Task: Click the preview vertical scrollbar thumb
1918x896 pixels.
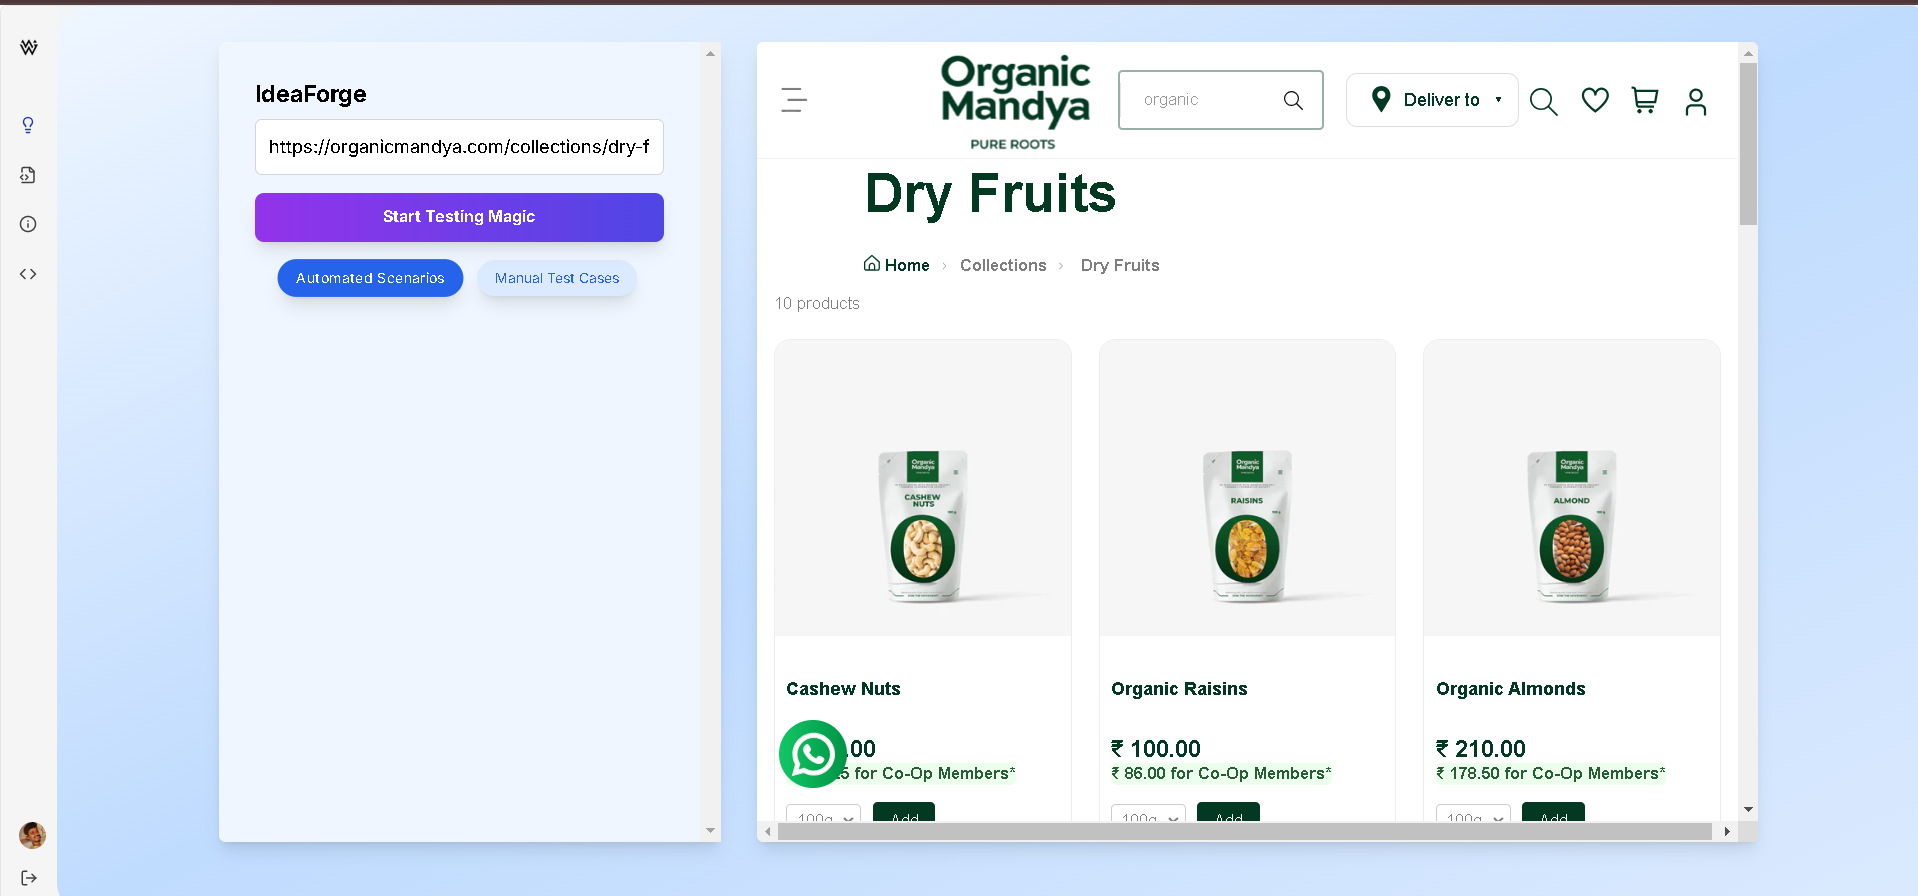Action: point(1748,144)
